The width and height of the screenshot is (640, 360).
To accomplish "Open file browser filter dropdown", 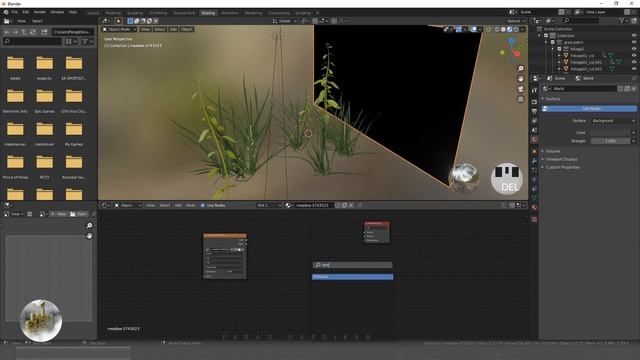I will 88,41.
